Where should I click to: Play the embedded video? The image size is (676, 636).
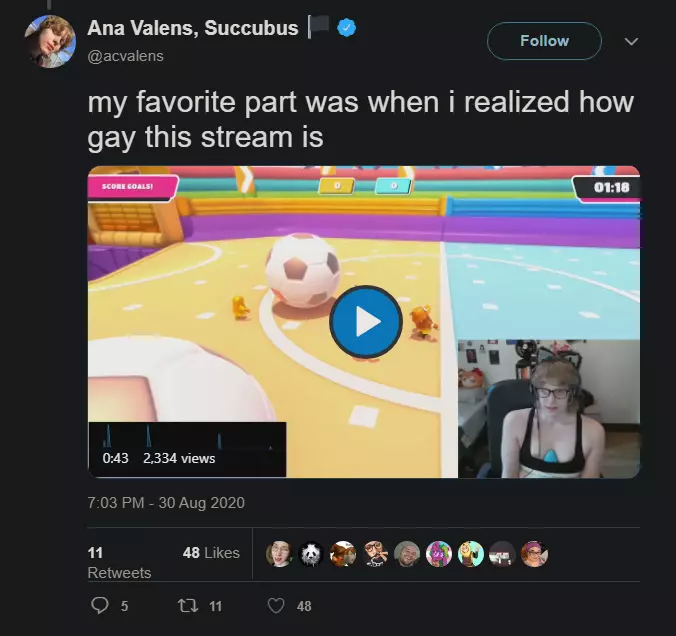point(366,322)
